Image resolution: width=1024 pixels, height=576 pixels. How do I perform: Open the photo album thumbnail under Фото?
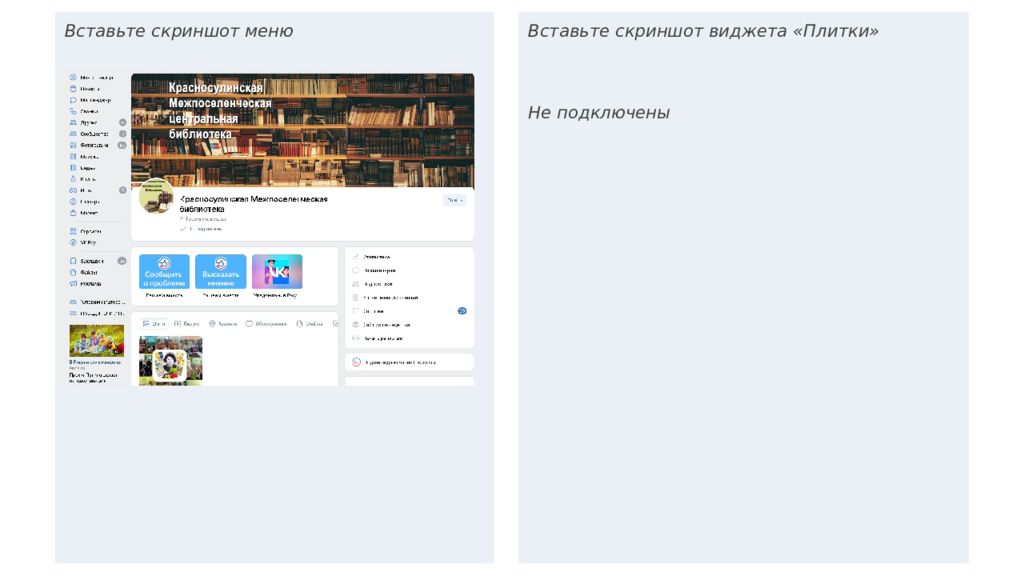click(171, 360)
